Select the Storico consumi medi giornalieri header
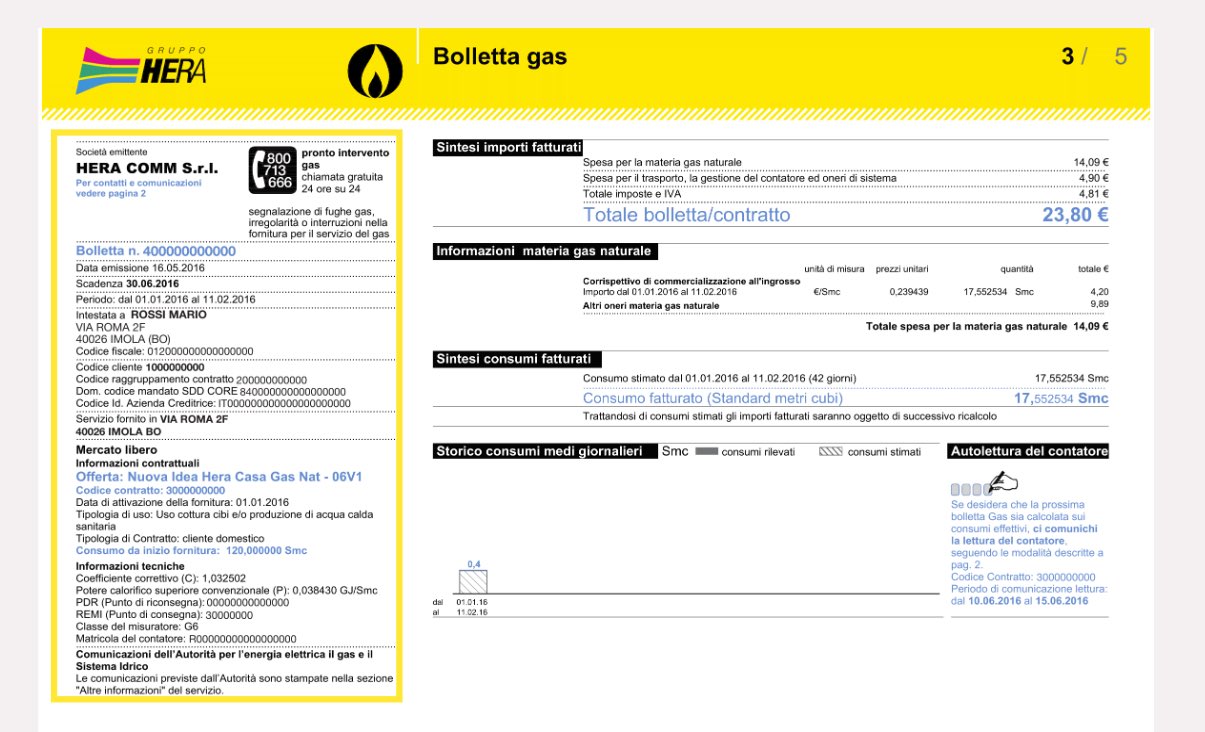 pos(538,452)
